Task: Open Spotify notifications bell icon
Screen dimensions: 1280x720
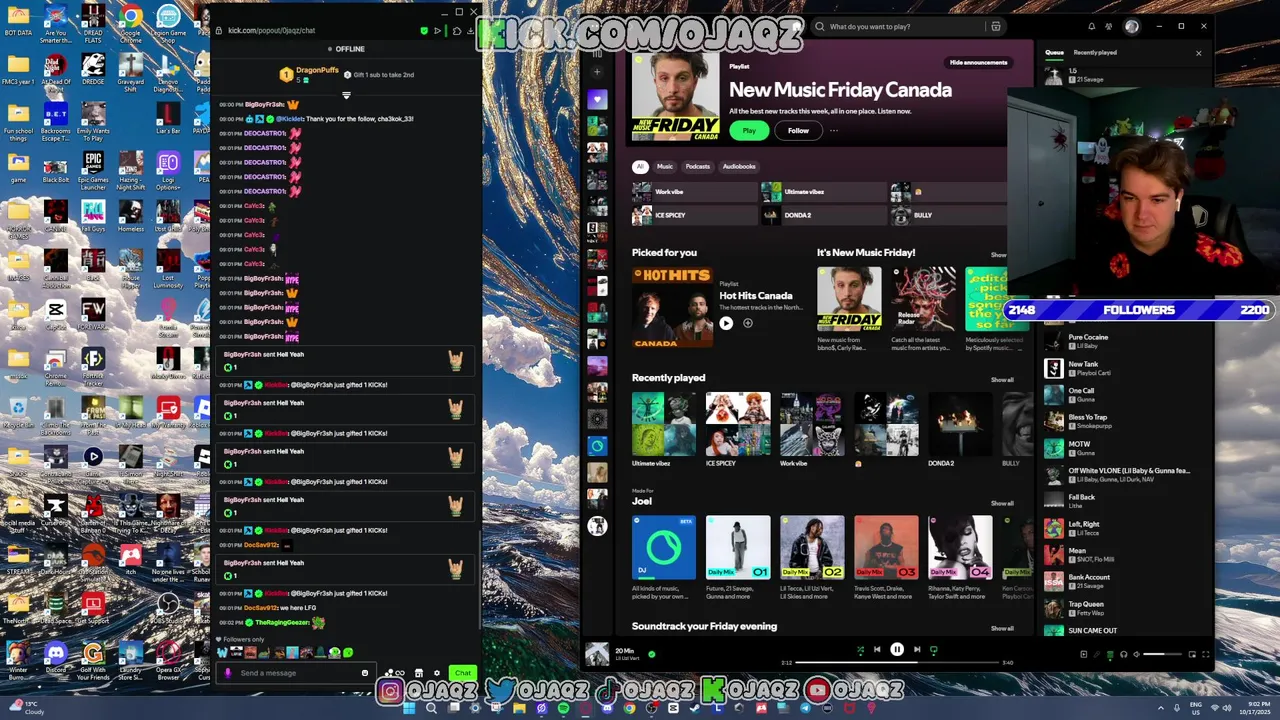Action: pos(1091,27)
